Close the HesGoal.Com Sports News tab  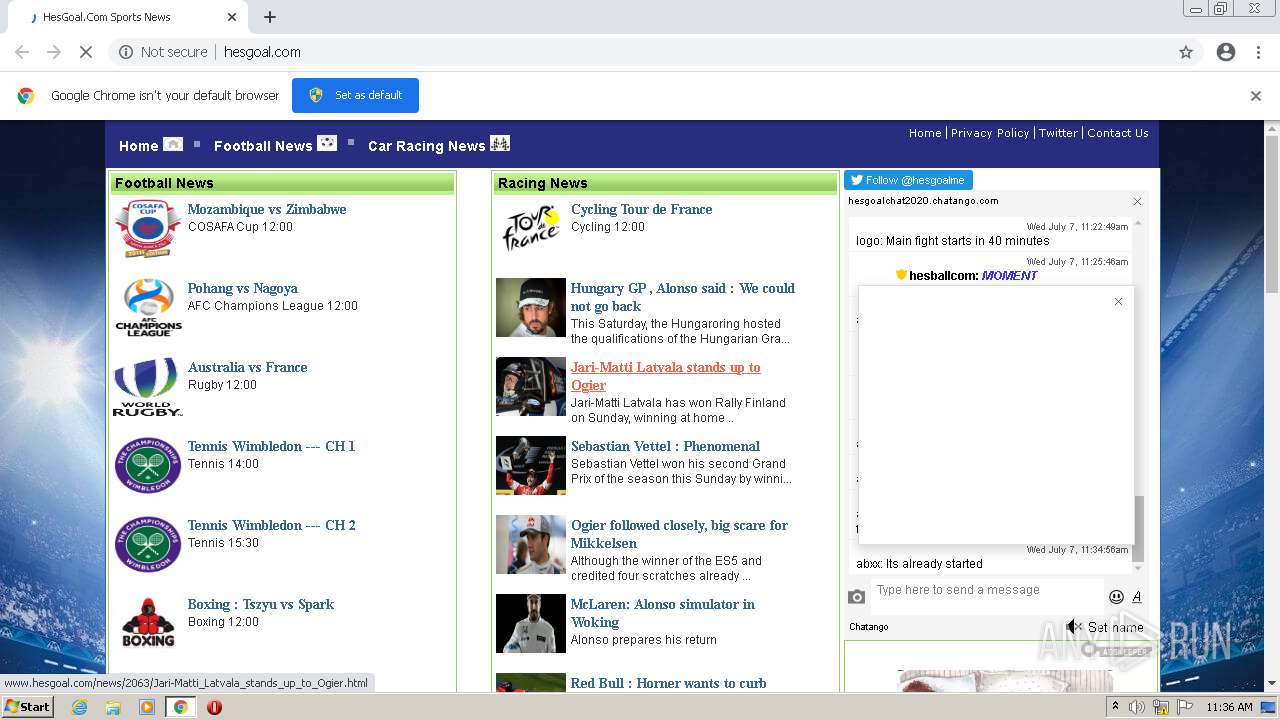232,17
